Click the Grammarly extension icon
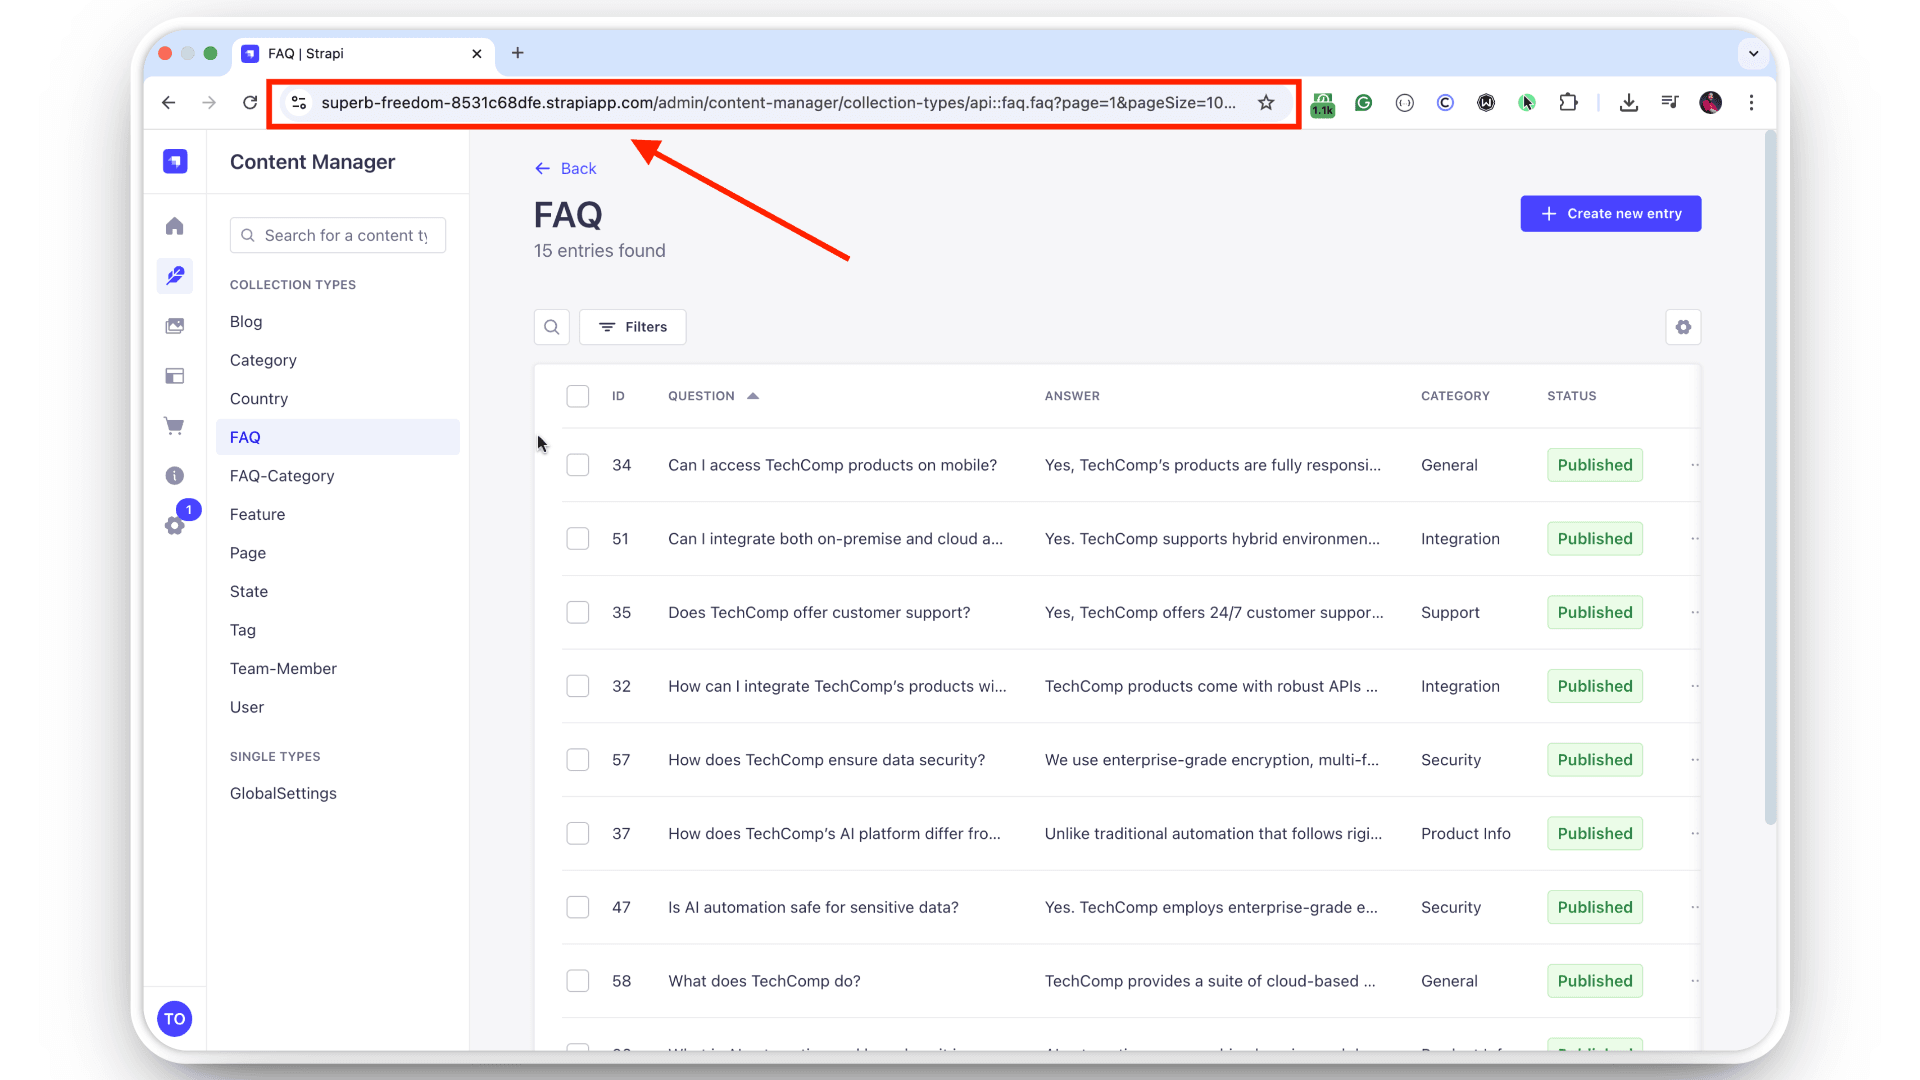1920x1080 pixels. click(1363, 103)
